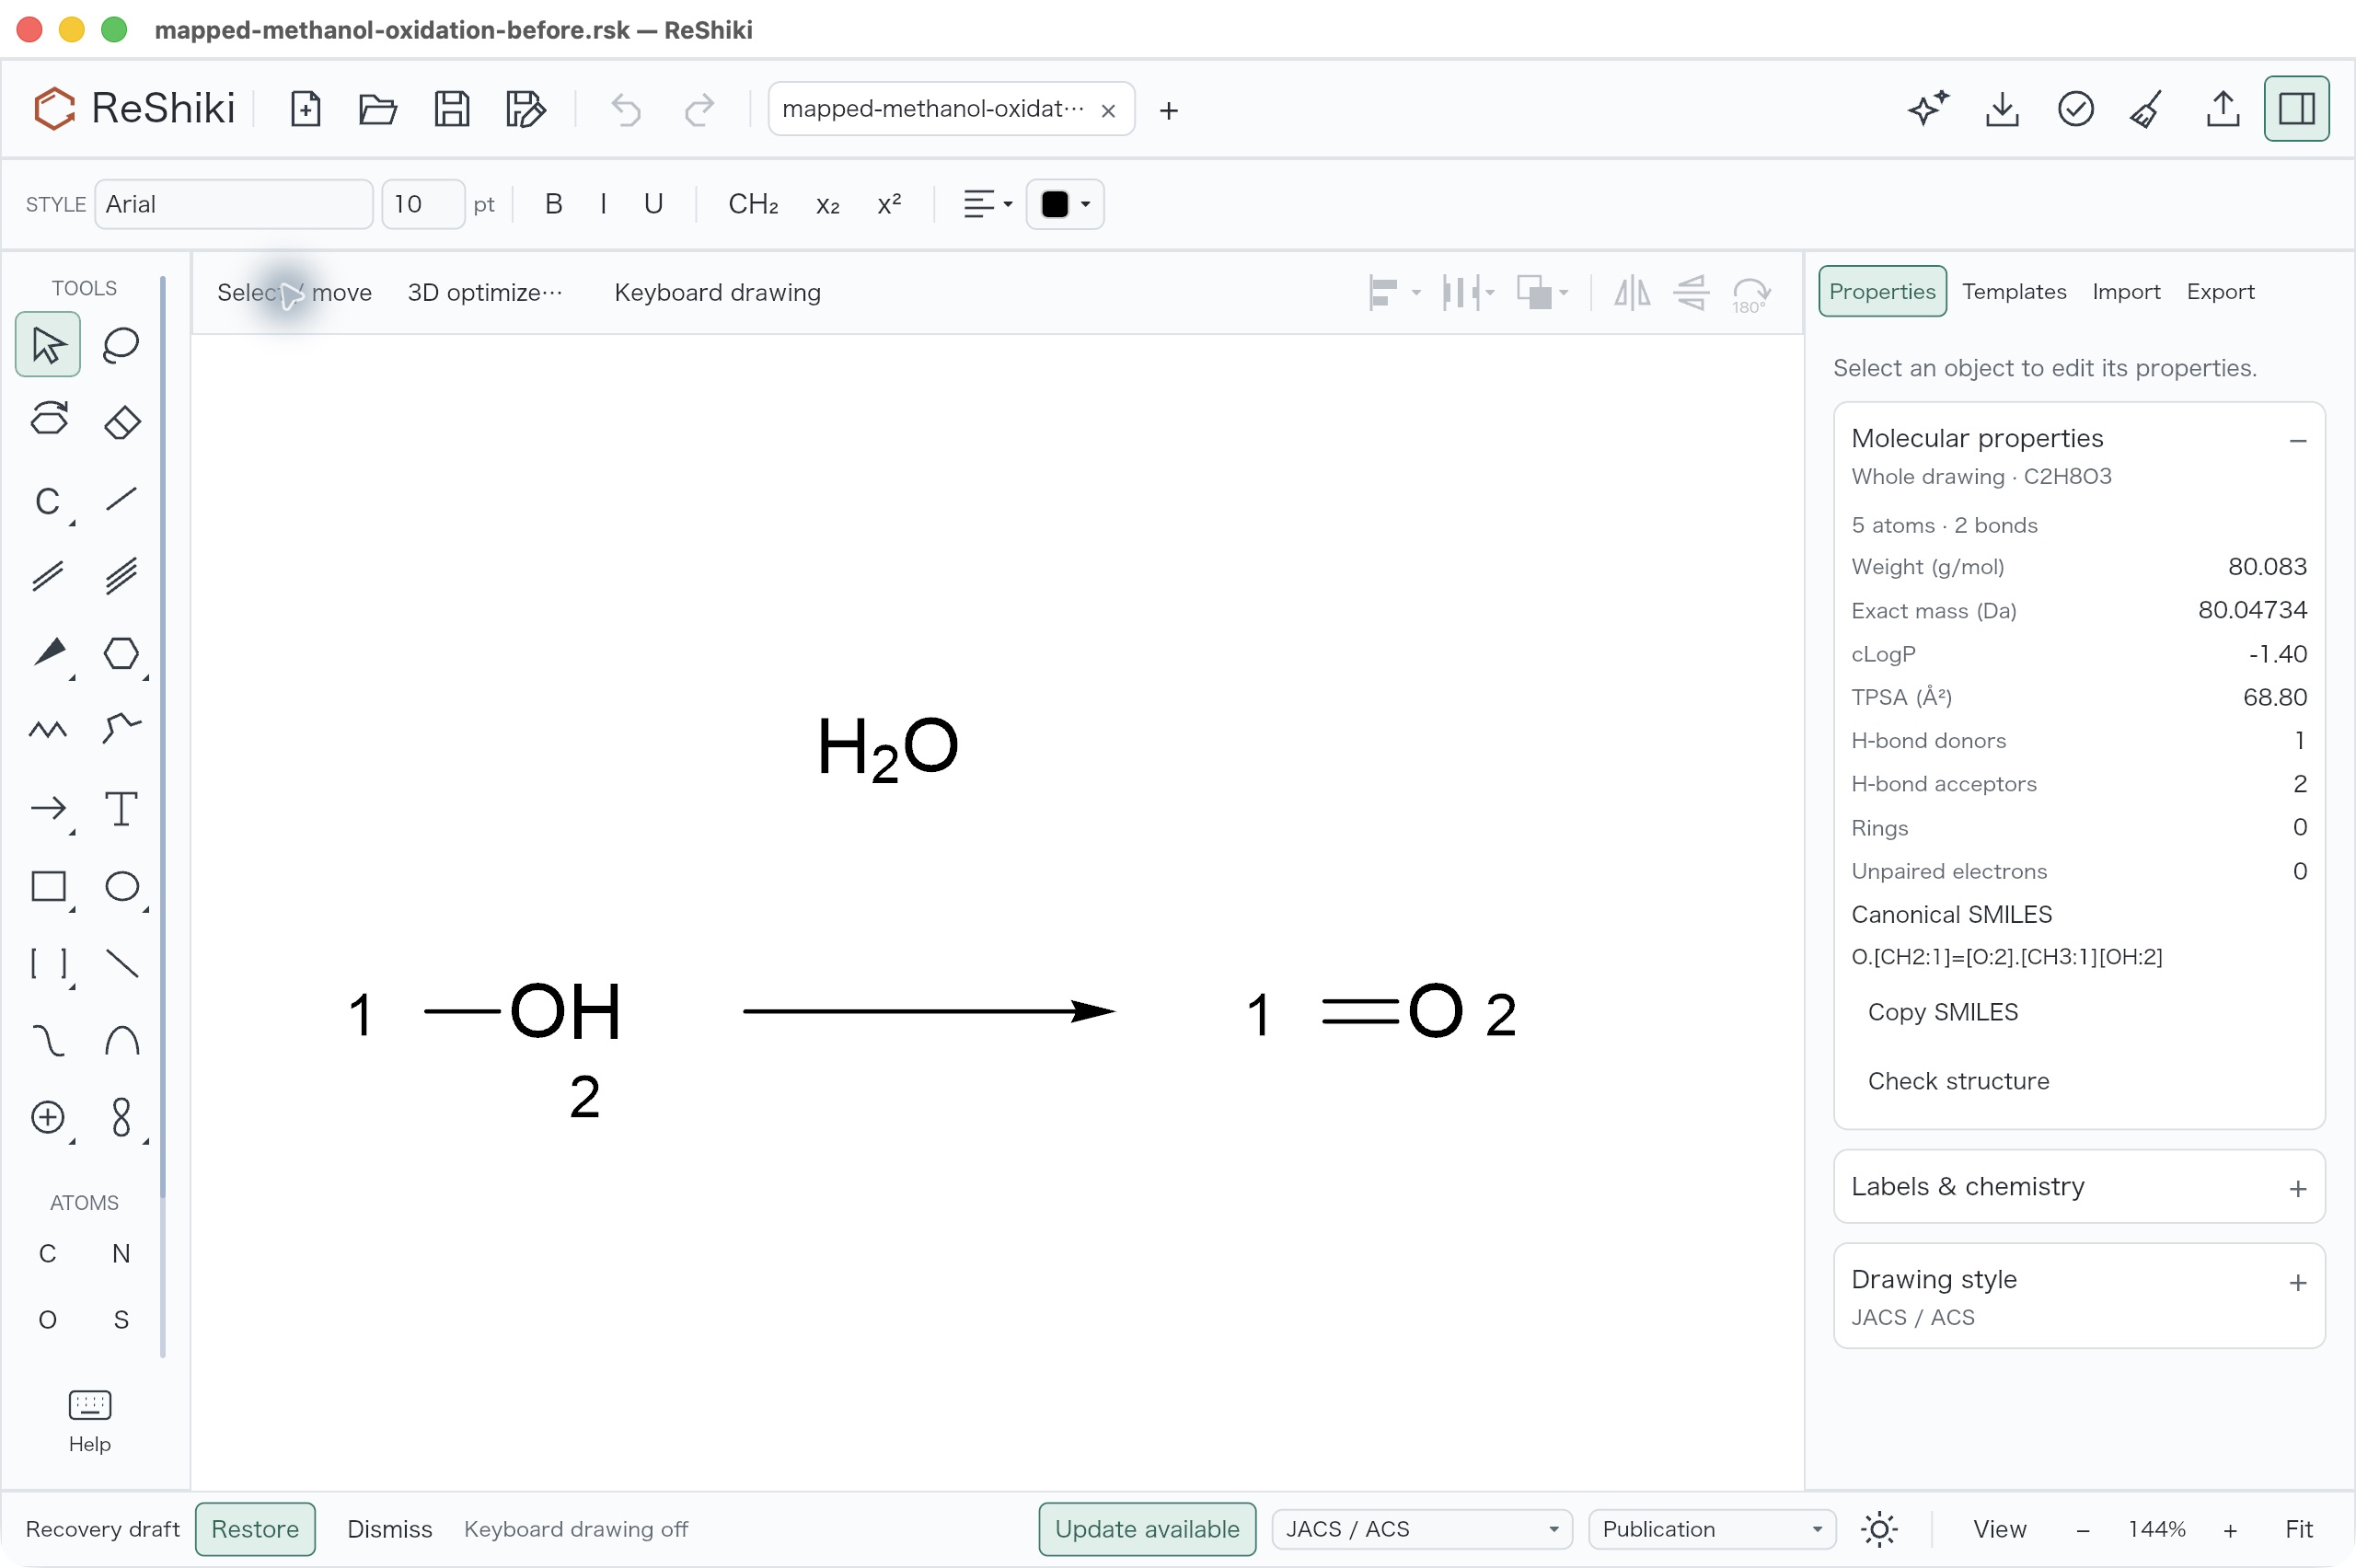Screen dimensions: 2356x1568
Task: Toggle italic formatting
Action: [x=603, y=204]
